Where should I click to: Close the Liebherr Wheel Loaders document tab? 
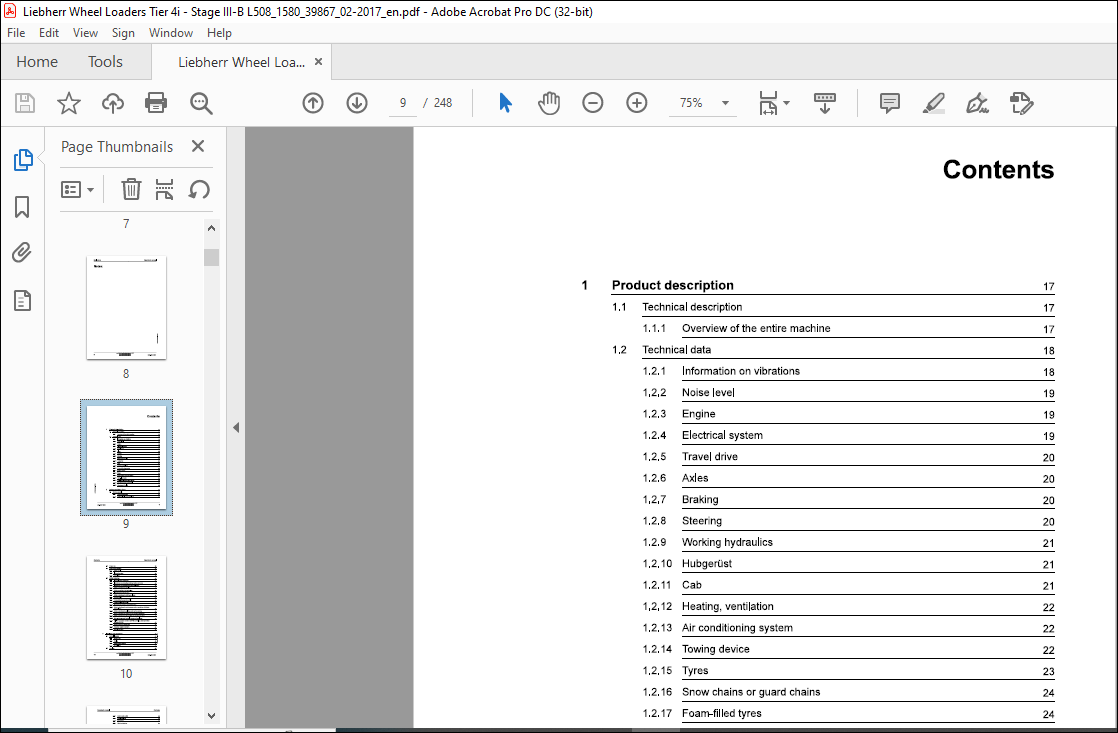click(319, 62)
